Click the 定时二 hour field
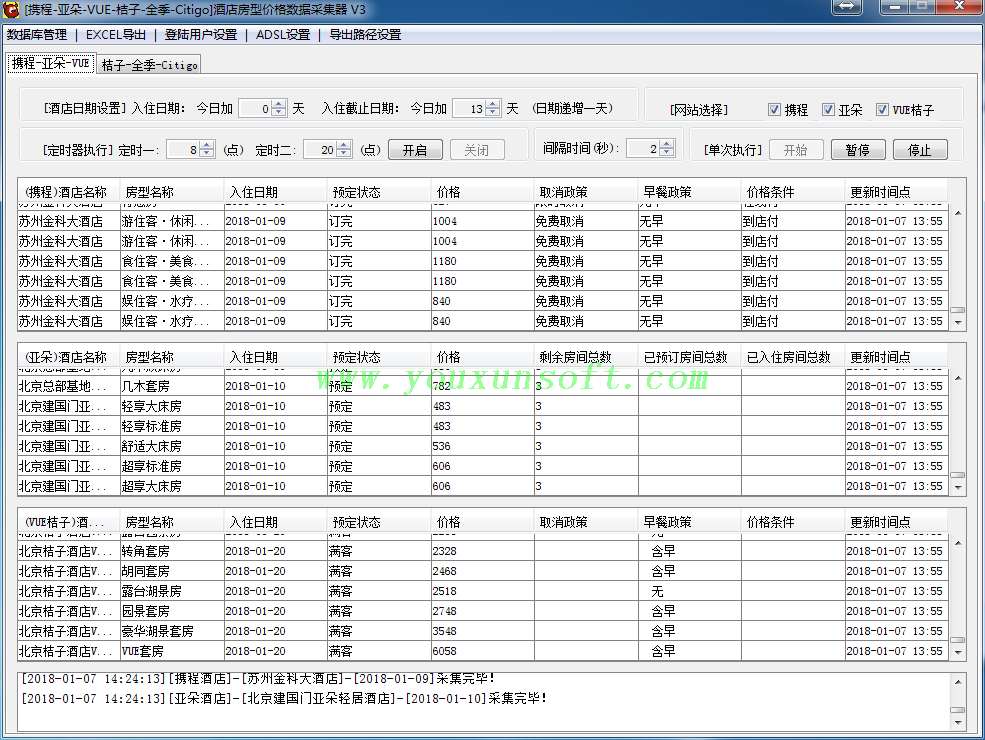 [x=320, y=150]
